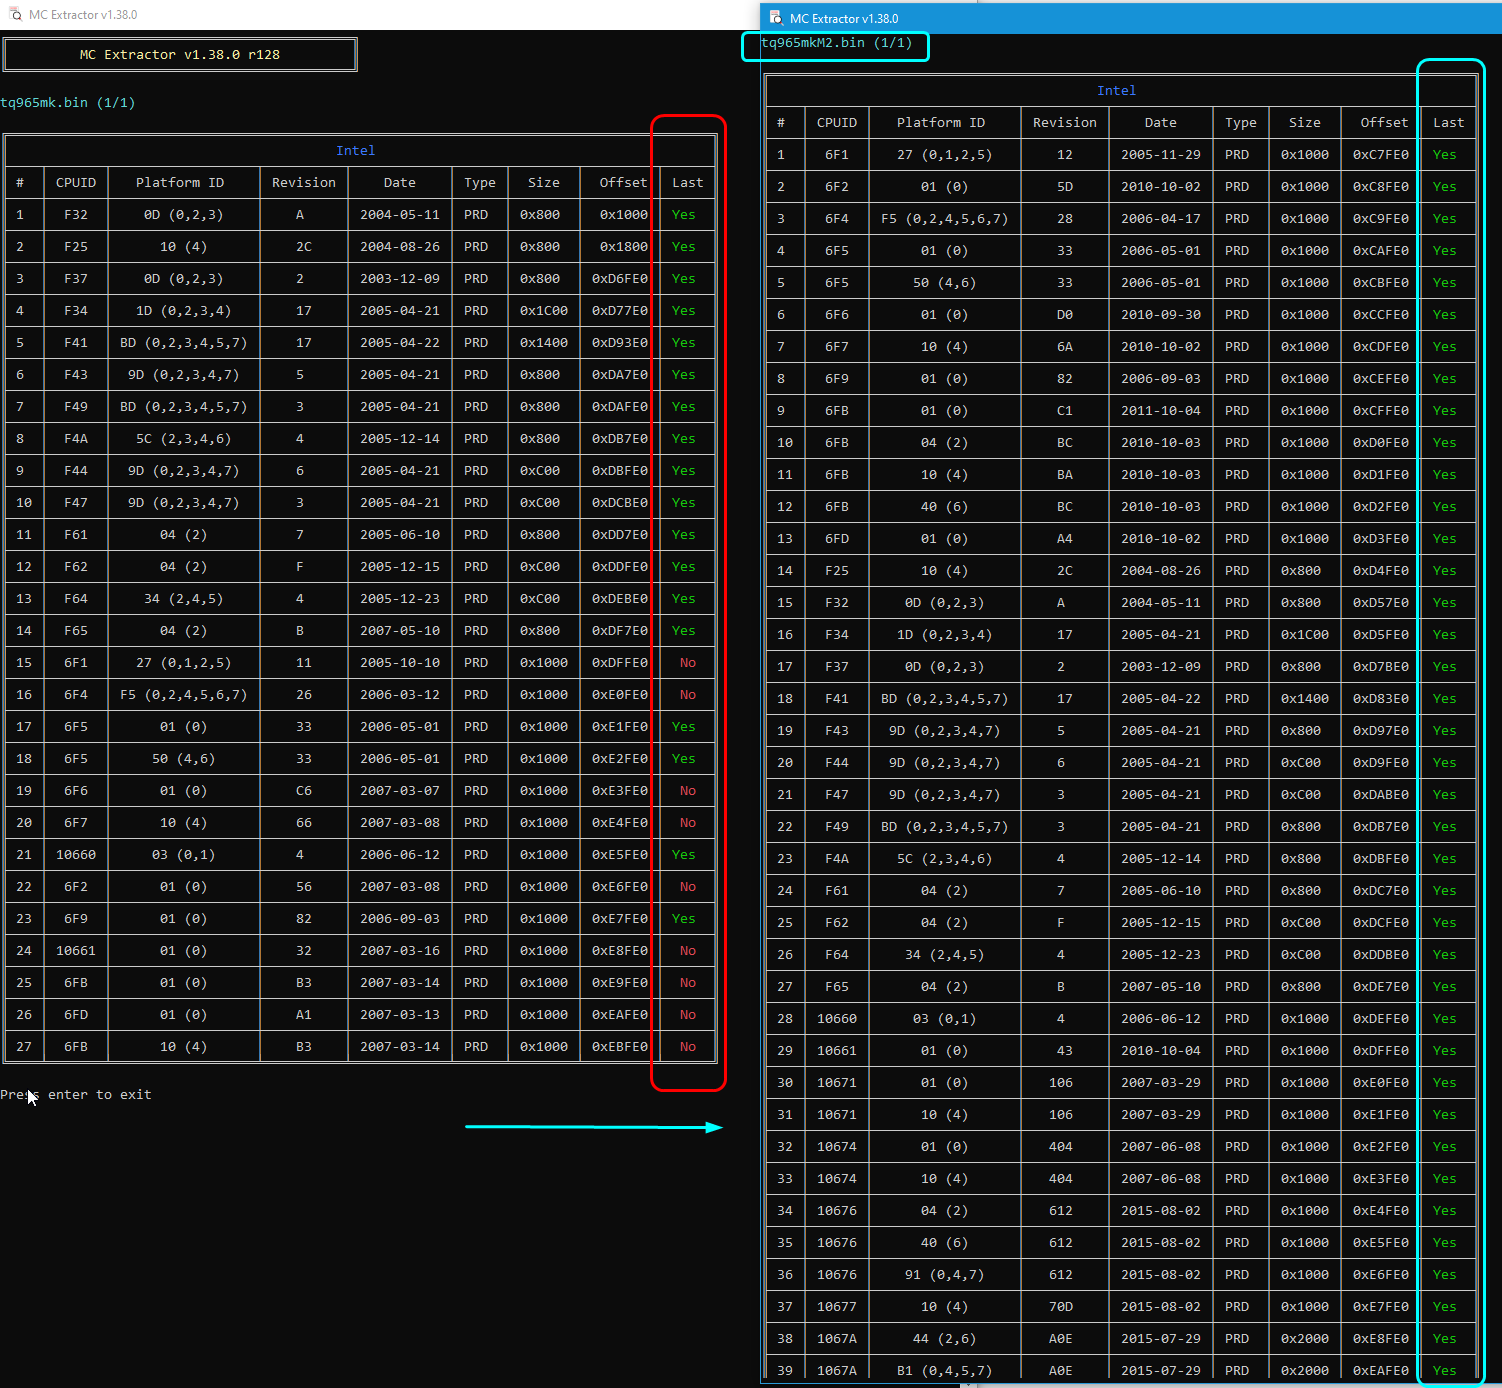Image resolution: width=1502 pixels, height=1388 pixels.
Task: Click revision '43' in right window row 29
Action: (x=1065, y=1051)
